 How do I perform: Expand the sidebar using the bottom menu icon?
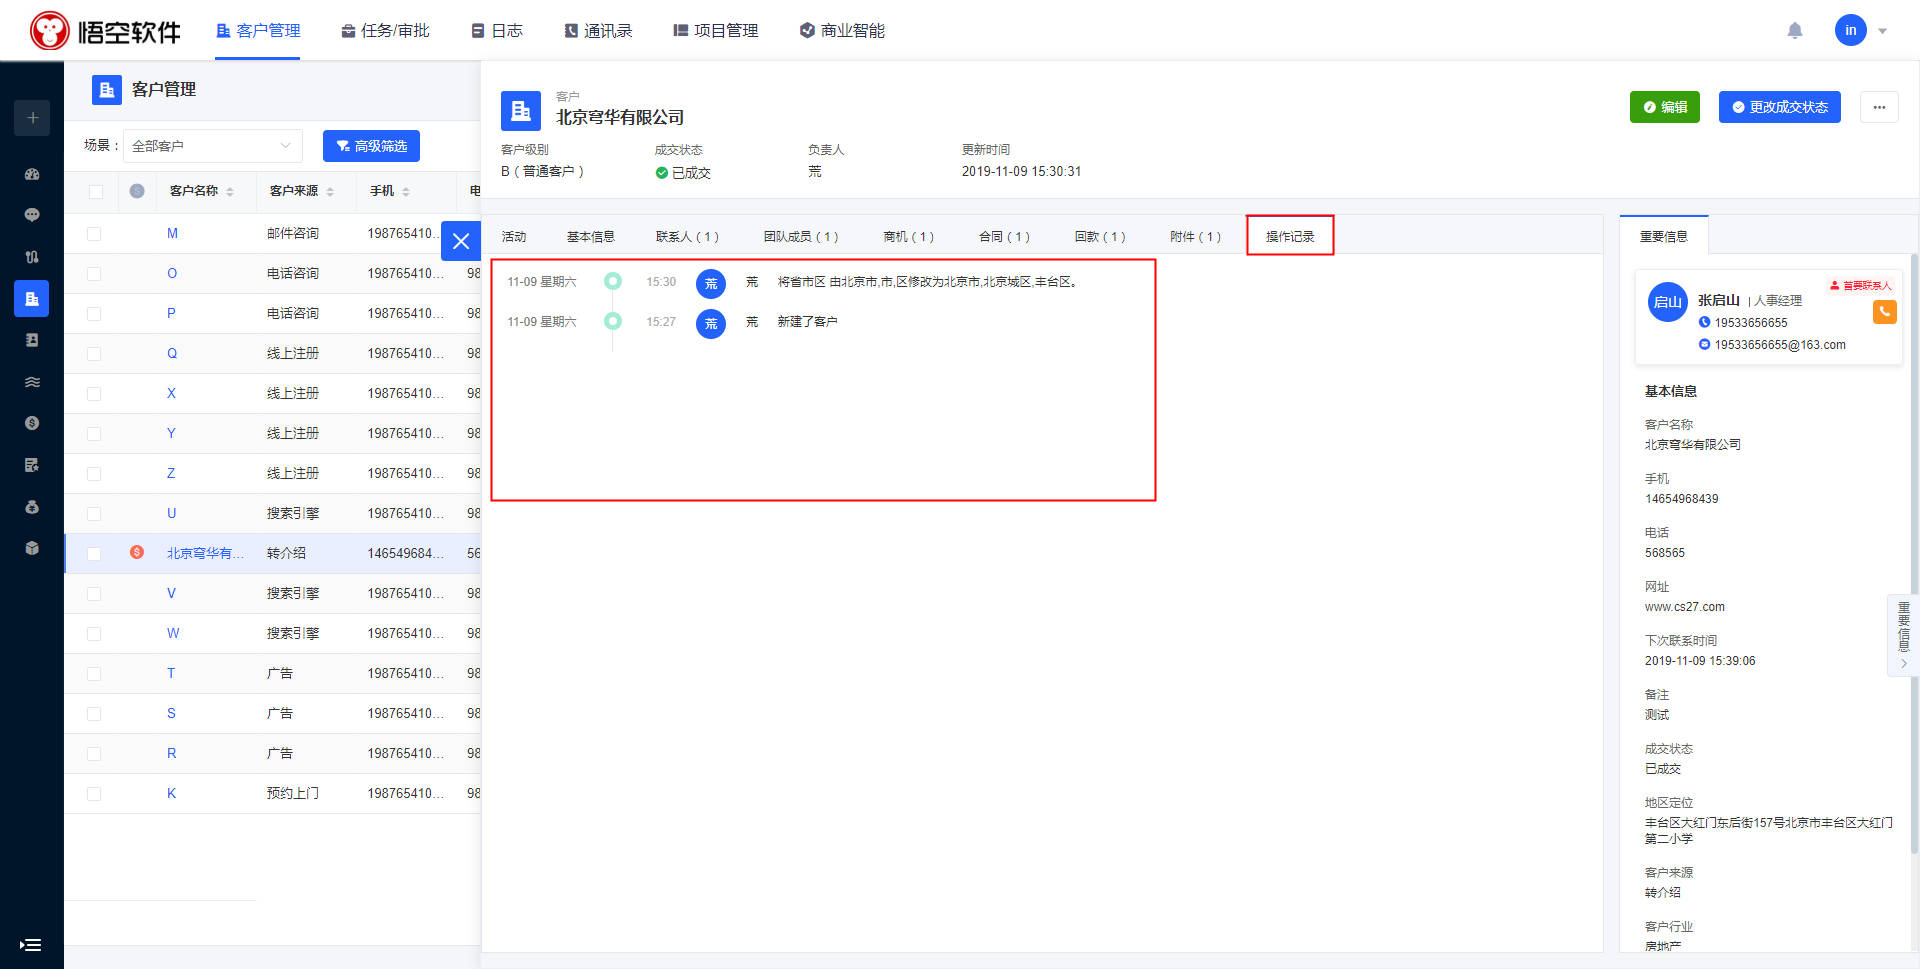tap(31, 945)
